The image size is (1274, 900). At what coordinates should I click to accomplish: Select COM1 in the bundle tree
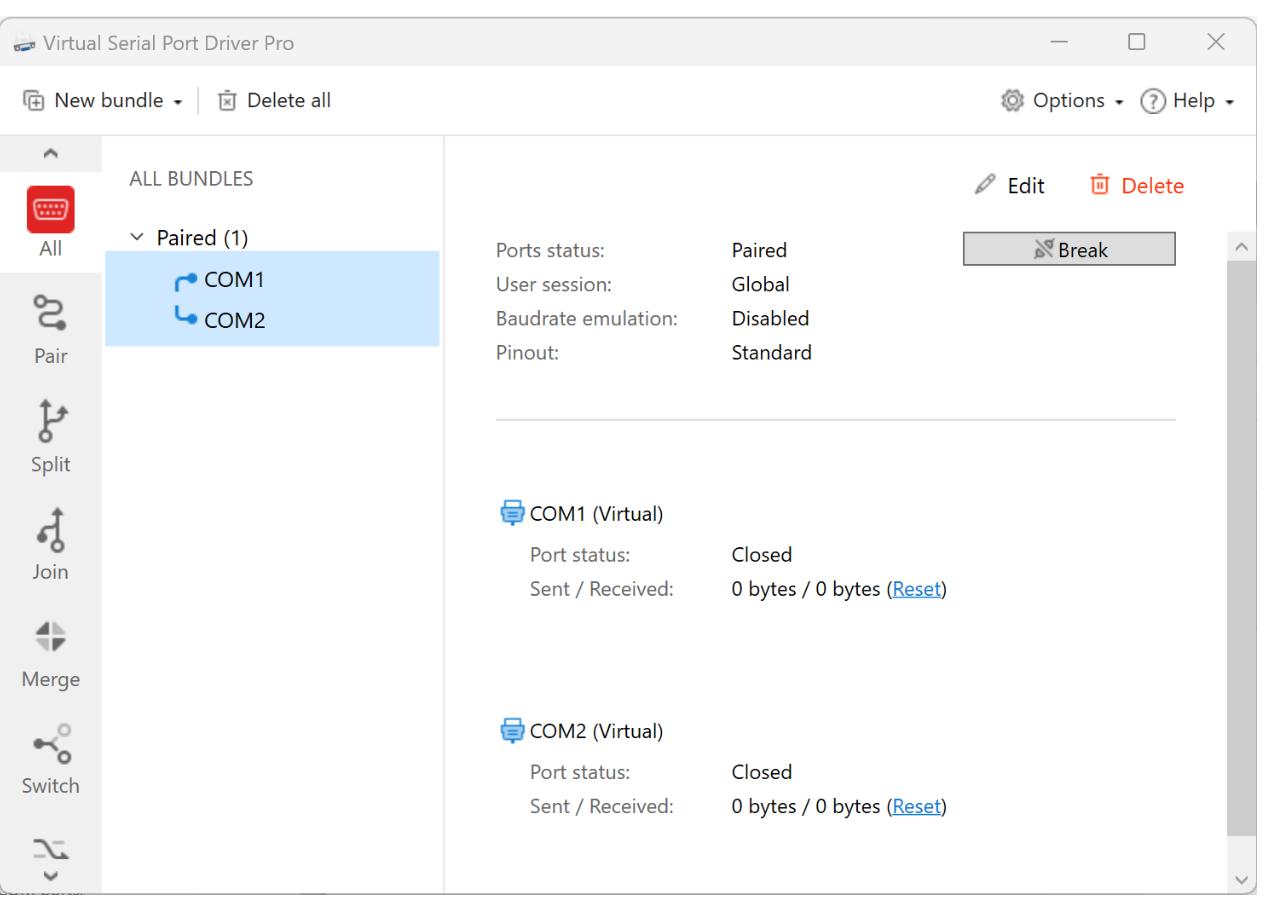tap(233, 280)
